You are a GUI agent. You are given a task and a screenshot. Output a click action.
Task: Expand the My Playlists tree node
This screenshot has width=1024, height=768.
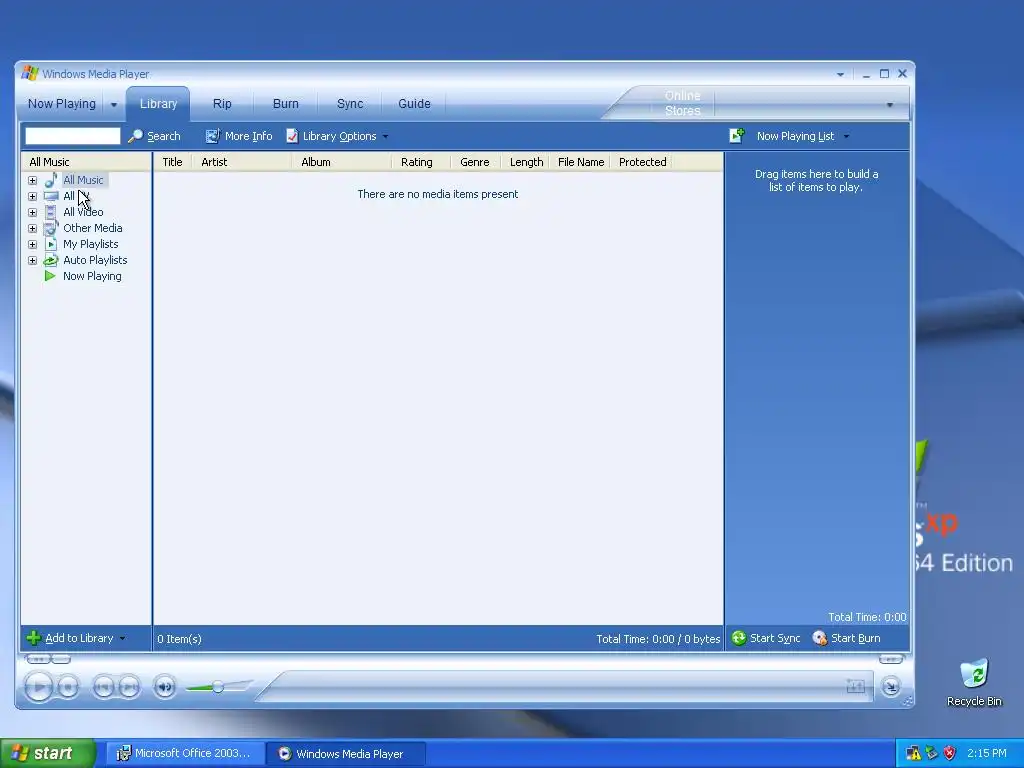32,244
